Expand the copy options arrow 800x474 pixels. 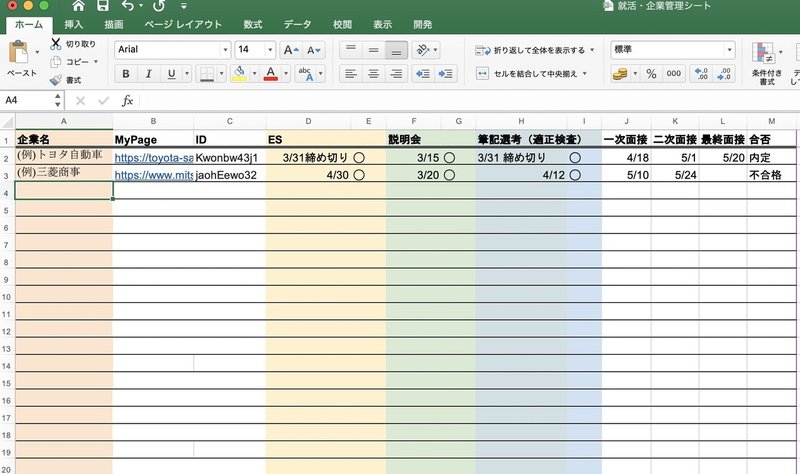click(x=95, y=62)
